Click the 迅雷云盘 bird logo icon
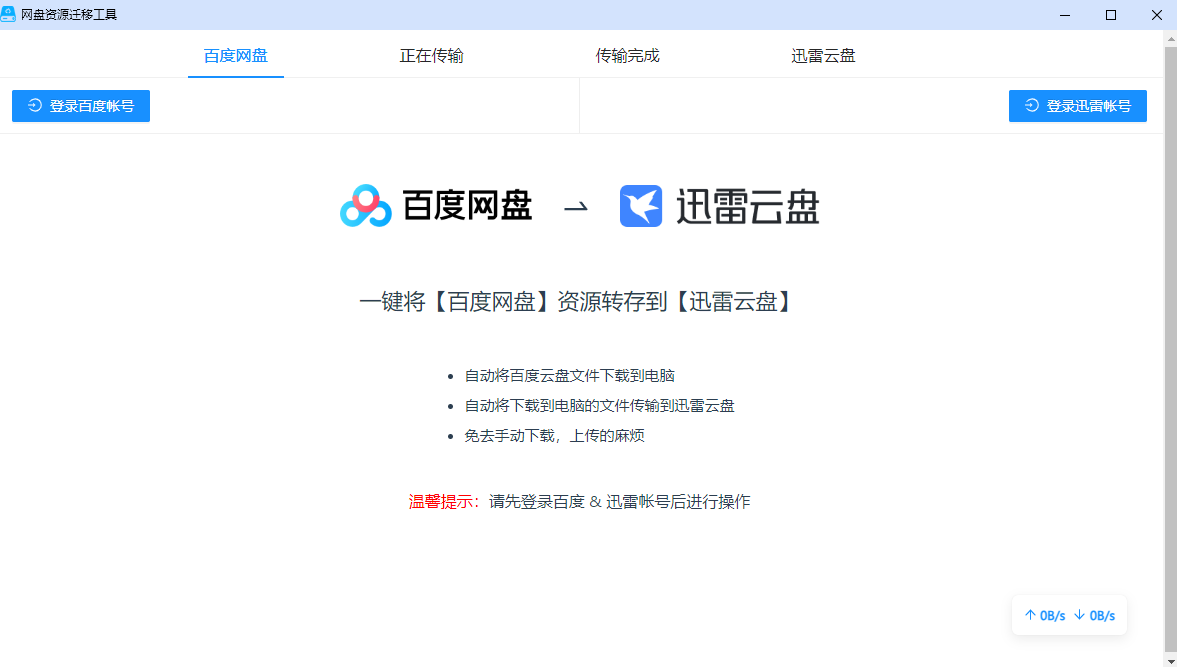The width and height of the screenshot is (1177, 667). tap(642, 204)
